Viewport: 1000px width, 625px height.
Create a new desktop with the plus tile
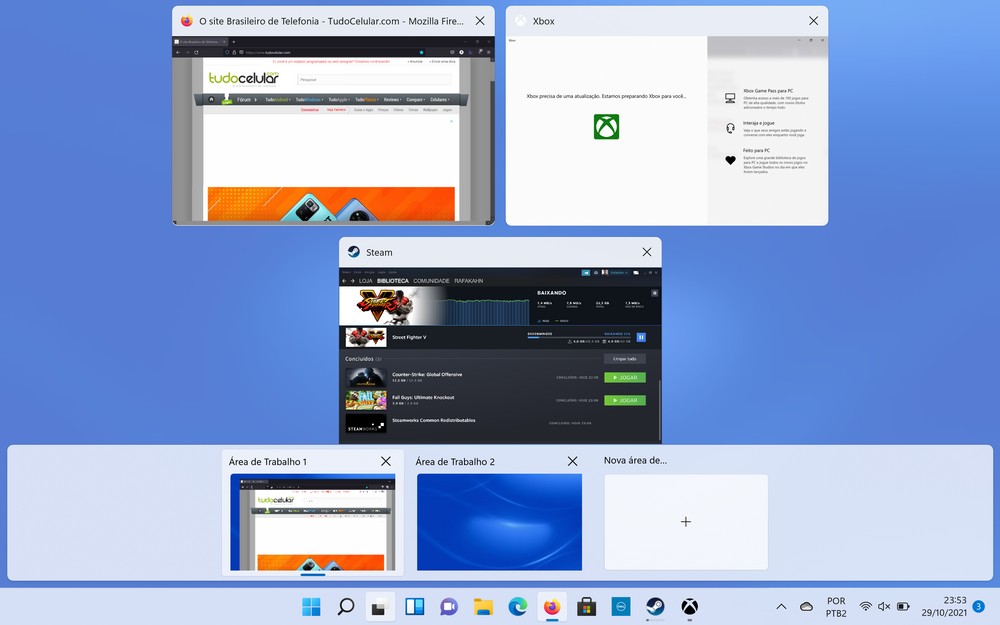[686, 521]
